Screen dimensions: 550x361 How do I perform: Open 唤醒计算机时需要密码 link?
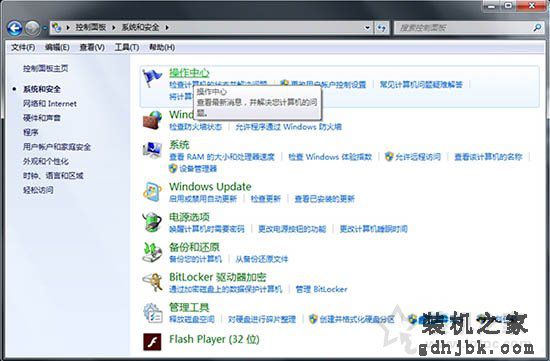(x=207, y=229)
